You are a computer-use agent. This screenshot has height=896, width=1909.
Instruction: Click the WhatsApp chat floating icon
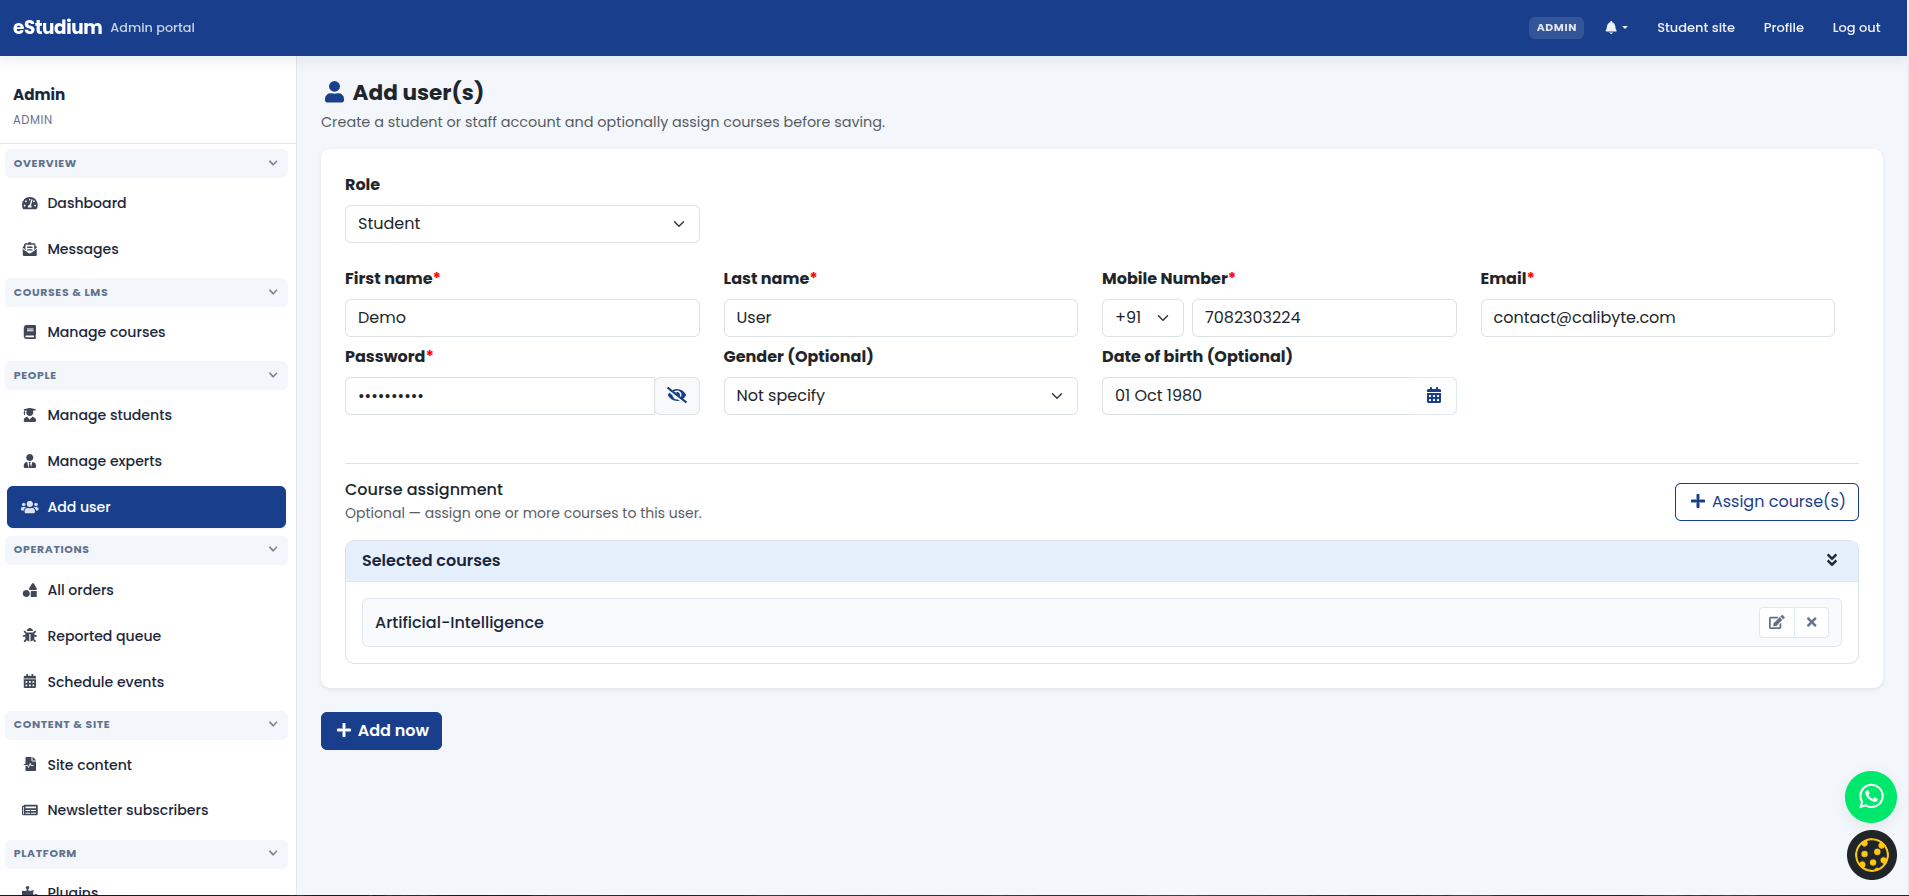(x=1871, y=797)
